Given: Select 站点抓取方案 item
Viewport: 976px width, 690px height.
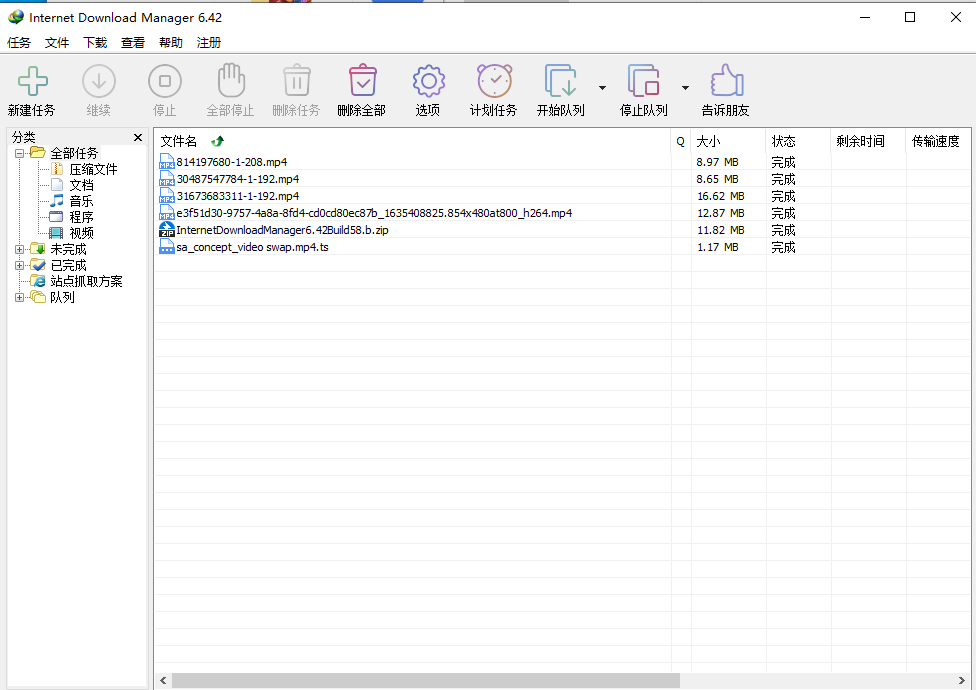Looking at the screenshot, I should 86,281.
